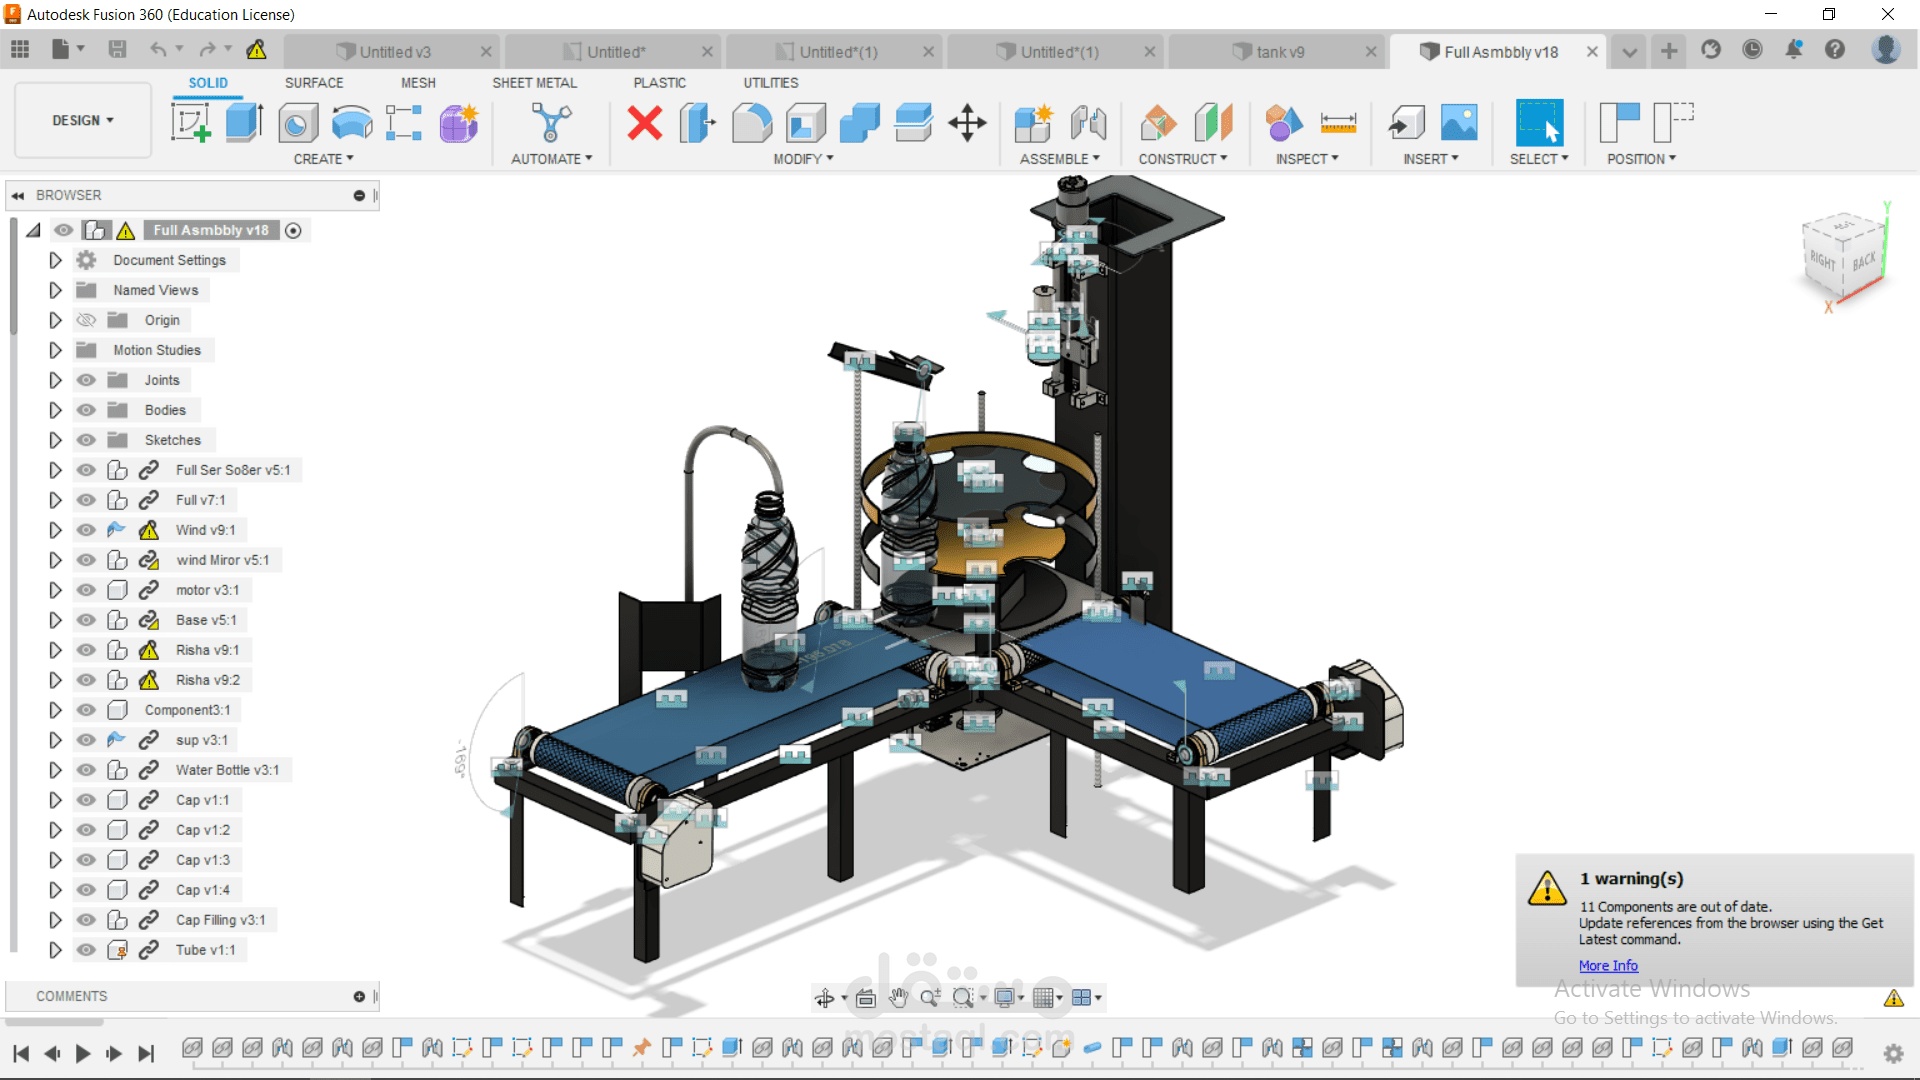Select the Move/Copy tool icon
The image size is (1920, 1080).
click(x=967, y=123)
